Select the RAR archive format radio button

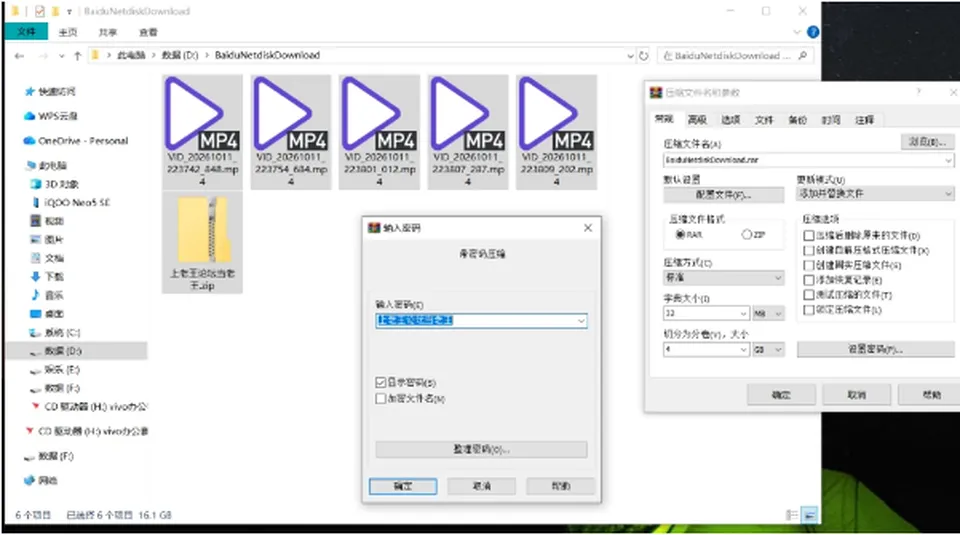680,234
